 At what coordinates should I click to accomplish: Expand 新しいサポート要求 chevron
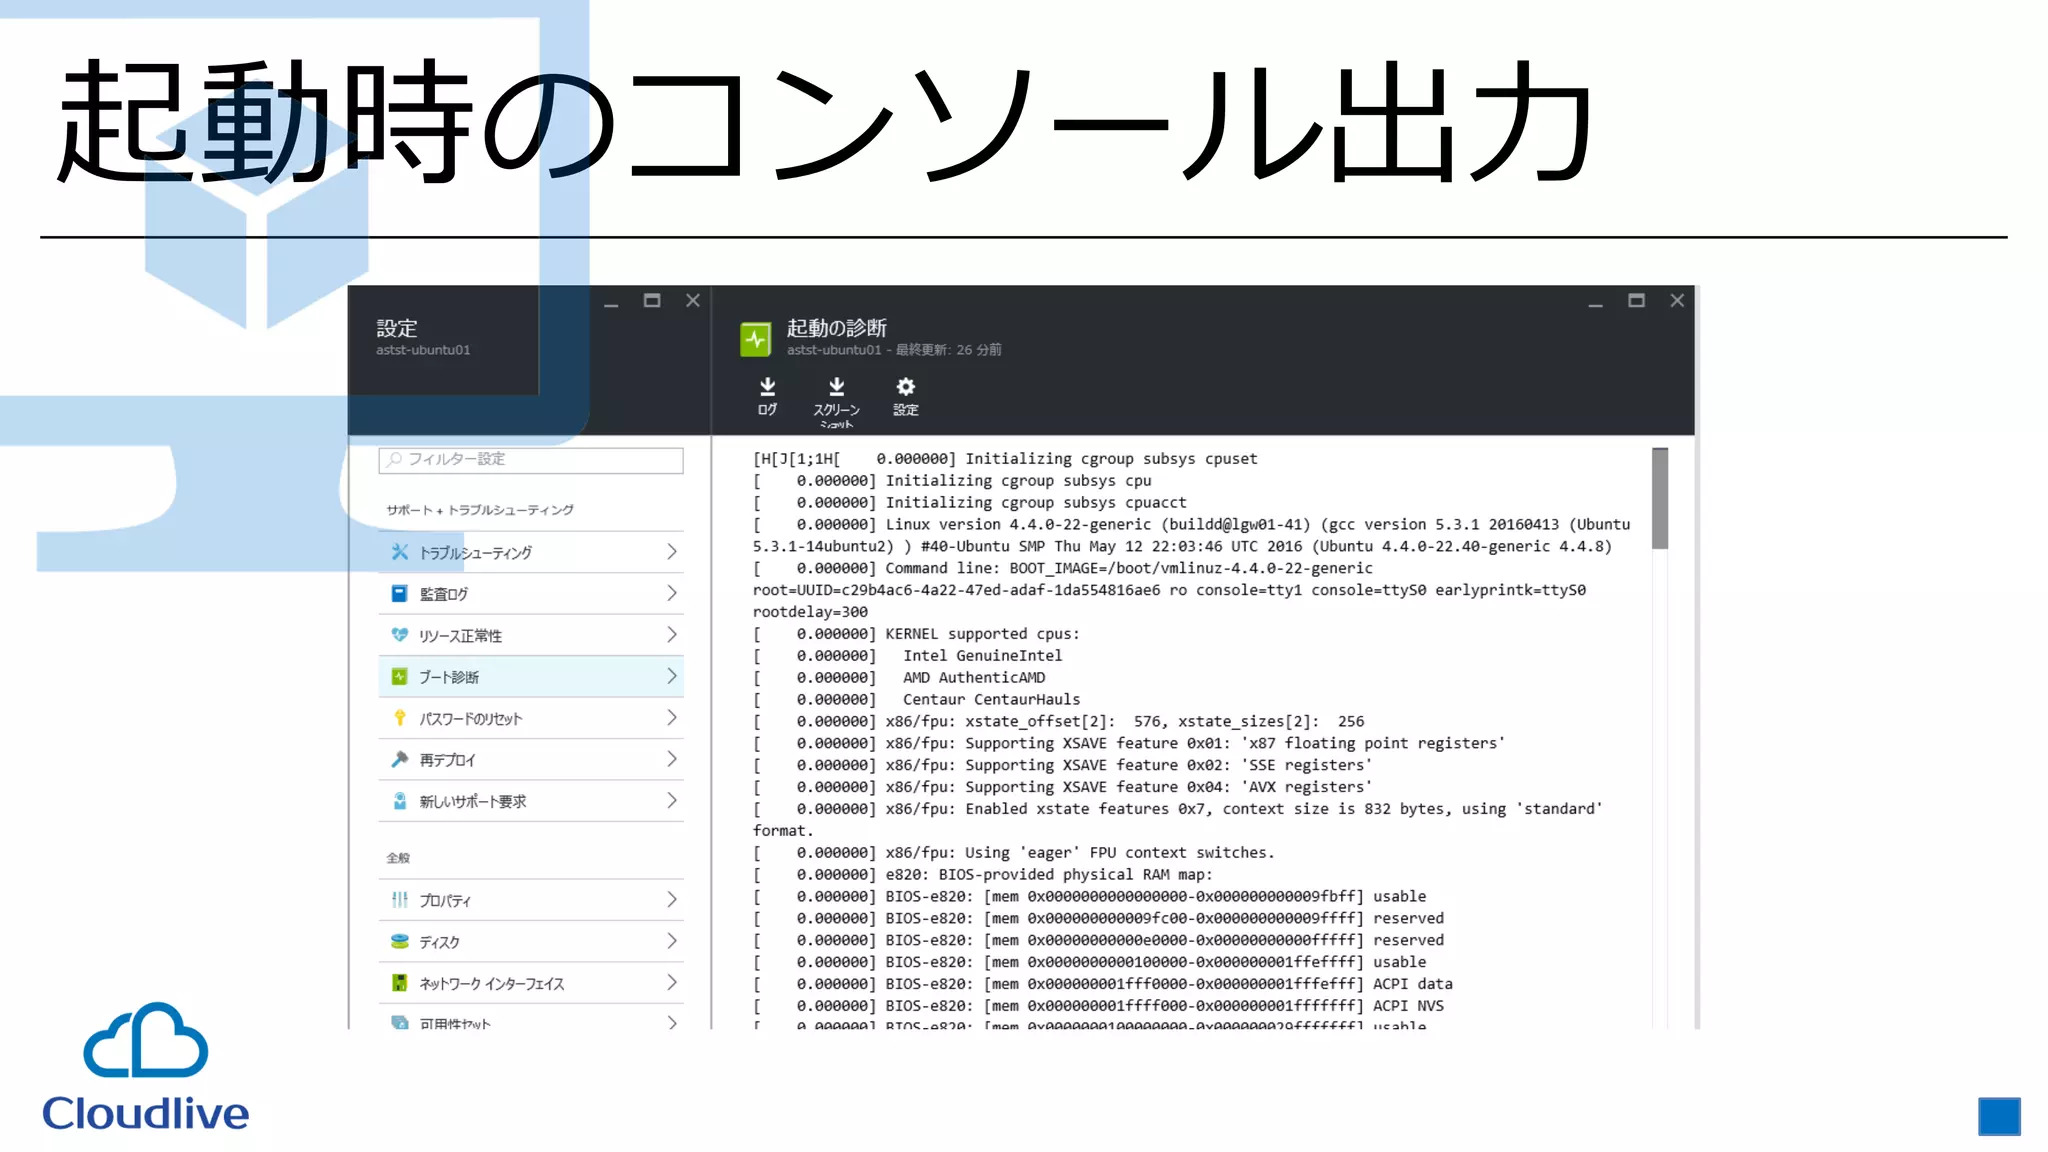click(672, 801)
